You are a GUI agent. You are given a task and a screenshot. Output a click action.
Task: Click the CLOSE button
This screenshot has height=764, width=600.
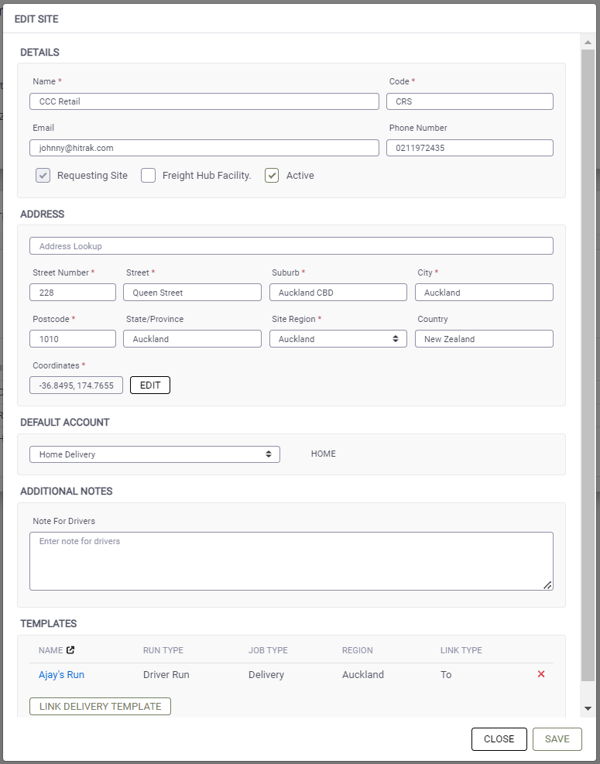click(499, 739)
